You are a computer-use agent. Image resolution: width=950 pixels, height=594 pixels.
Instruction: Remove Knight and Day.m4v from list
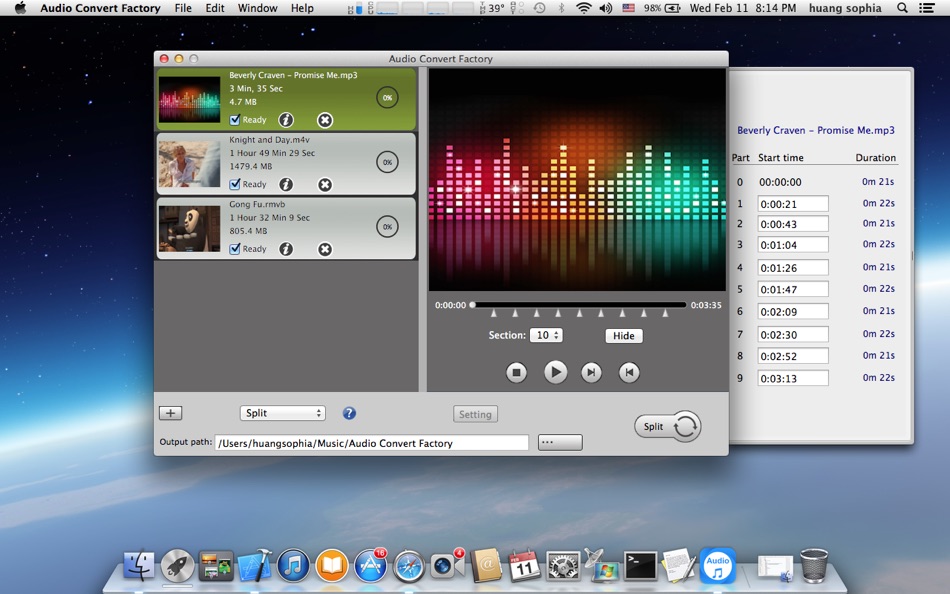click(x=325, y=184)
